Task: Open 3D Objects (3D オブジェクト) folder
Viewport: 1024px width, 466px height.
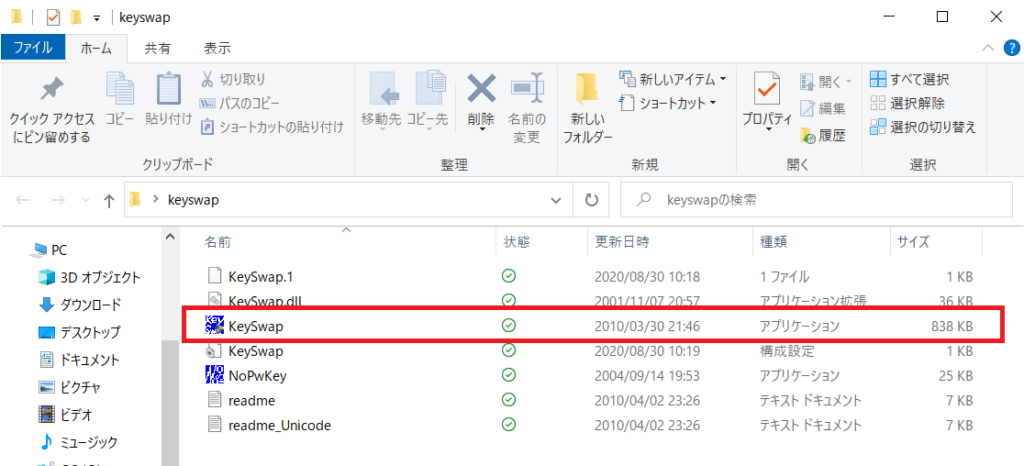Action: coord(89,277)
